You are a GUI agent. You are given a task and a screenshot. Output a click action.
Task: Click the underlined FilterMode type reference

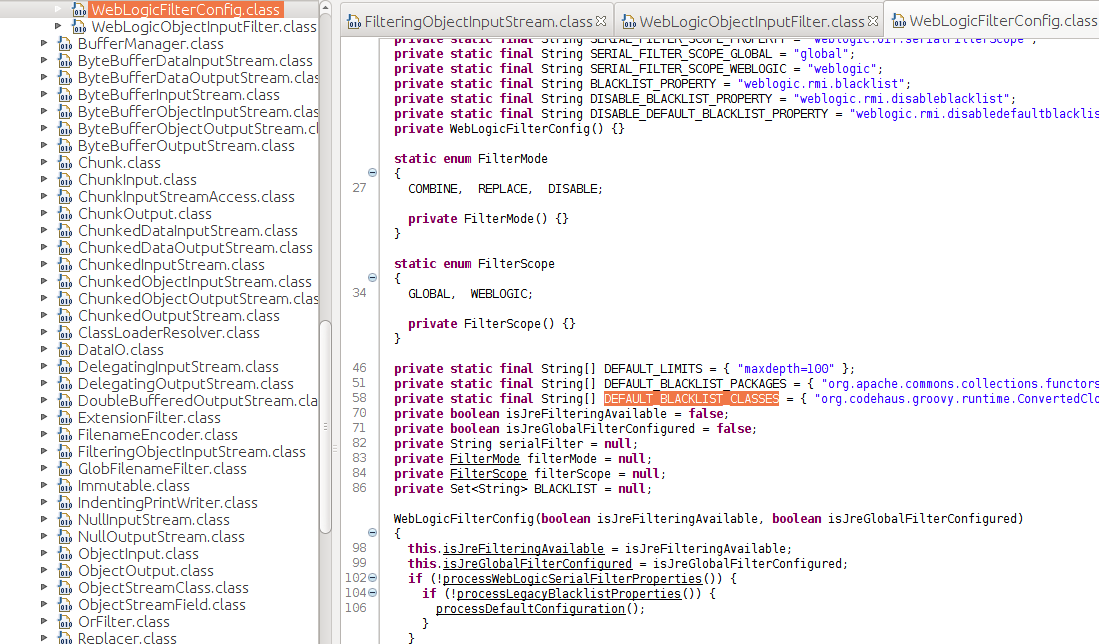pyautogui.click(x=485, y=459)
